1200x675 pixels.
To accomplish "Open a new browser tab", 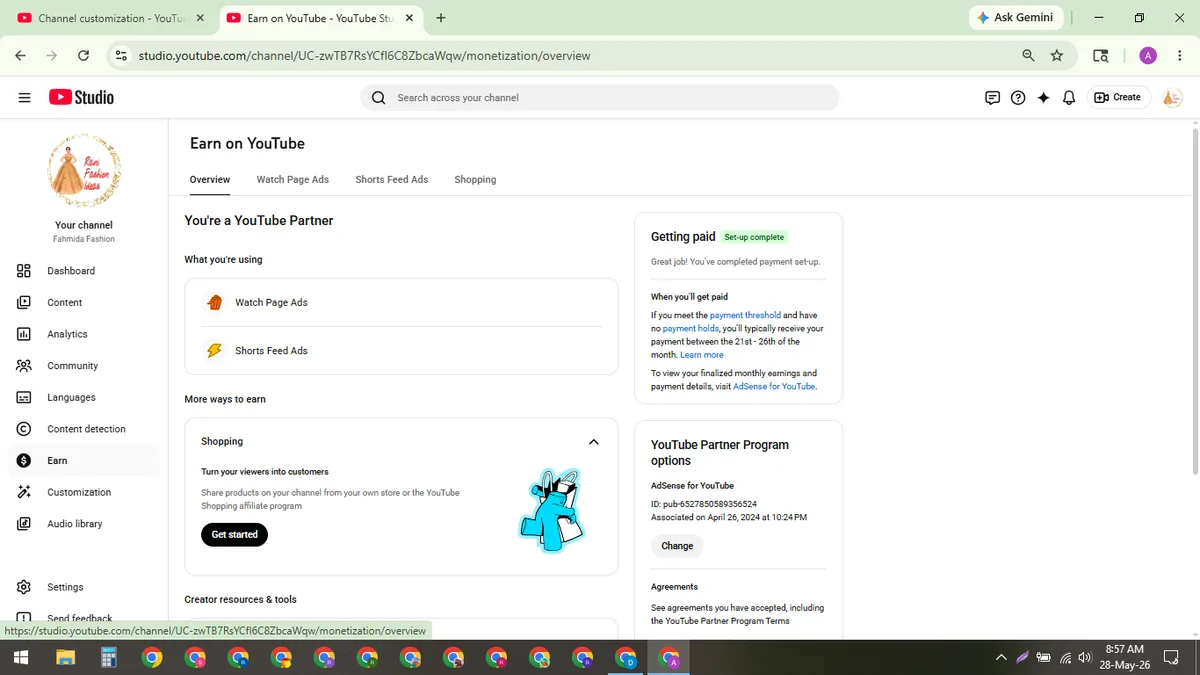I will (441, 18).
